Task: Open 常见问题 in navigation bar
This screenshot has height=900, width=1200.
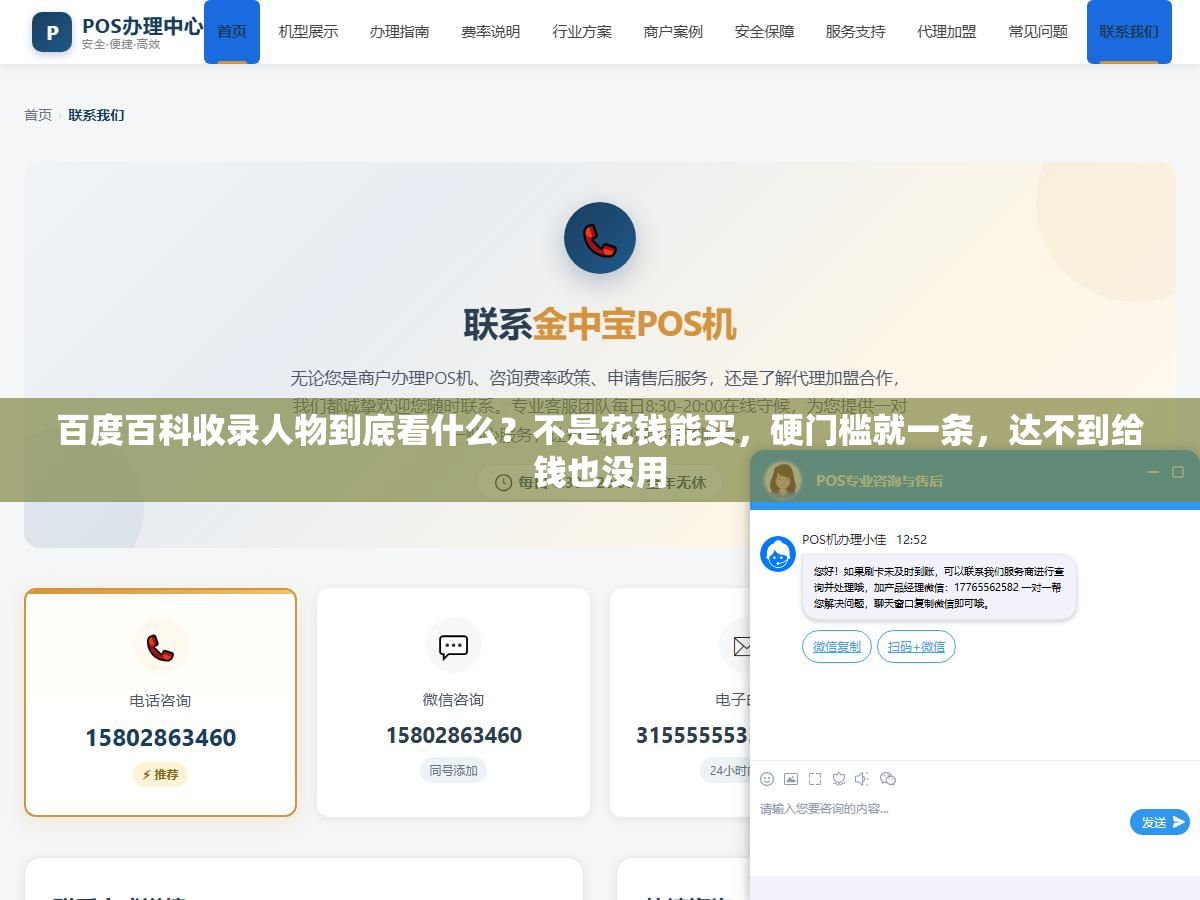Action: click(1038, 32)
